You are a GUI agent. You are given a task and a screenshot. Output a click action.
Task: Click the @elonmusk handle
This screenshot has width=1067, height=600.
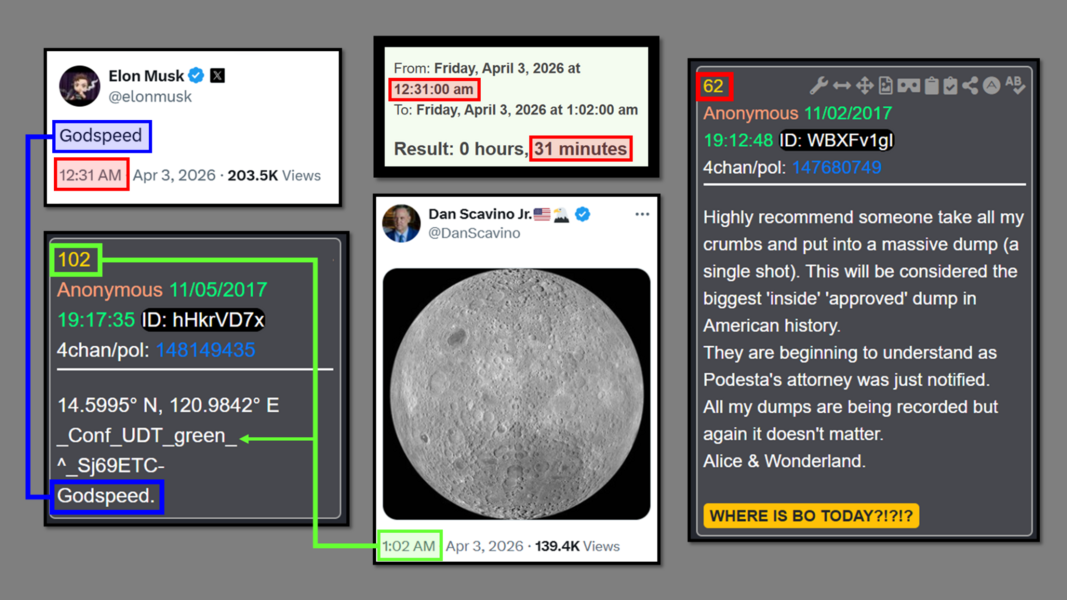pos(150,97)
